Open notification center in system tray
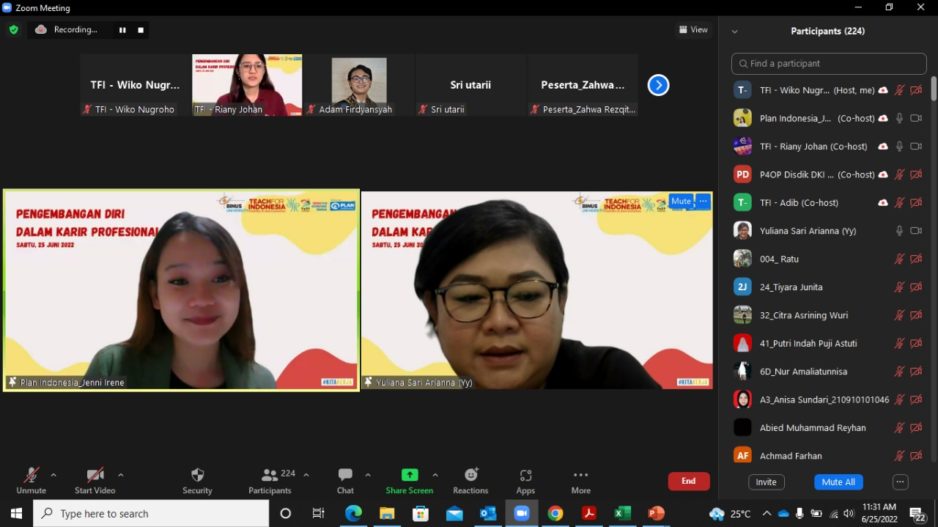This screenshot has height=527, width=938. coord(918,513)
